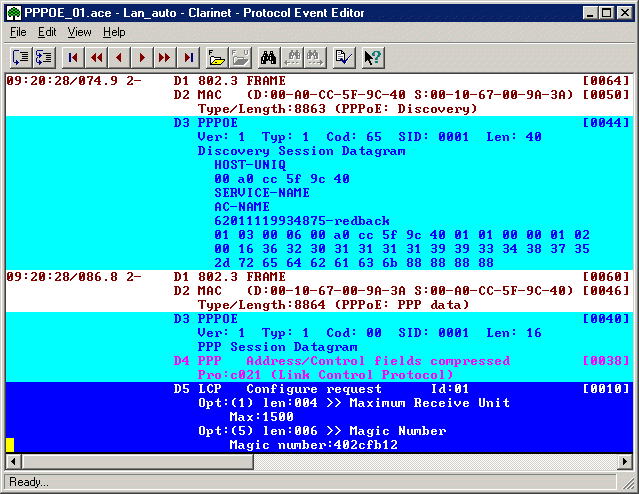639x494 pixels.
Task: Step back one event
Action: 119,57
